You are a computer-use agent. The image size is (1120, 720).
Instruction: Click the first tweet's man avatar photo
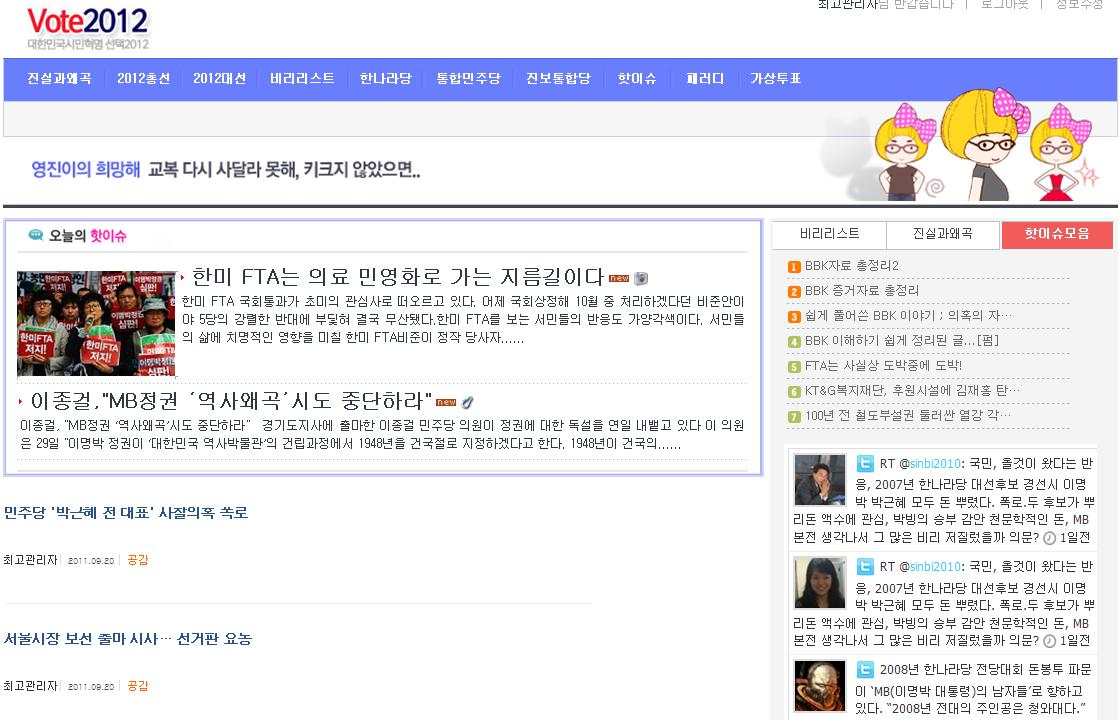pyautogui.click(x=820, y=480)
